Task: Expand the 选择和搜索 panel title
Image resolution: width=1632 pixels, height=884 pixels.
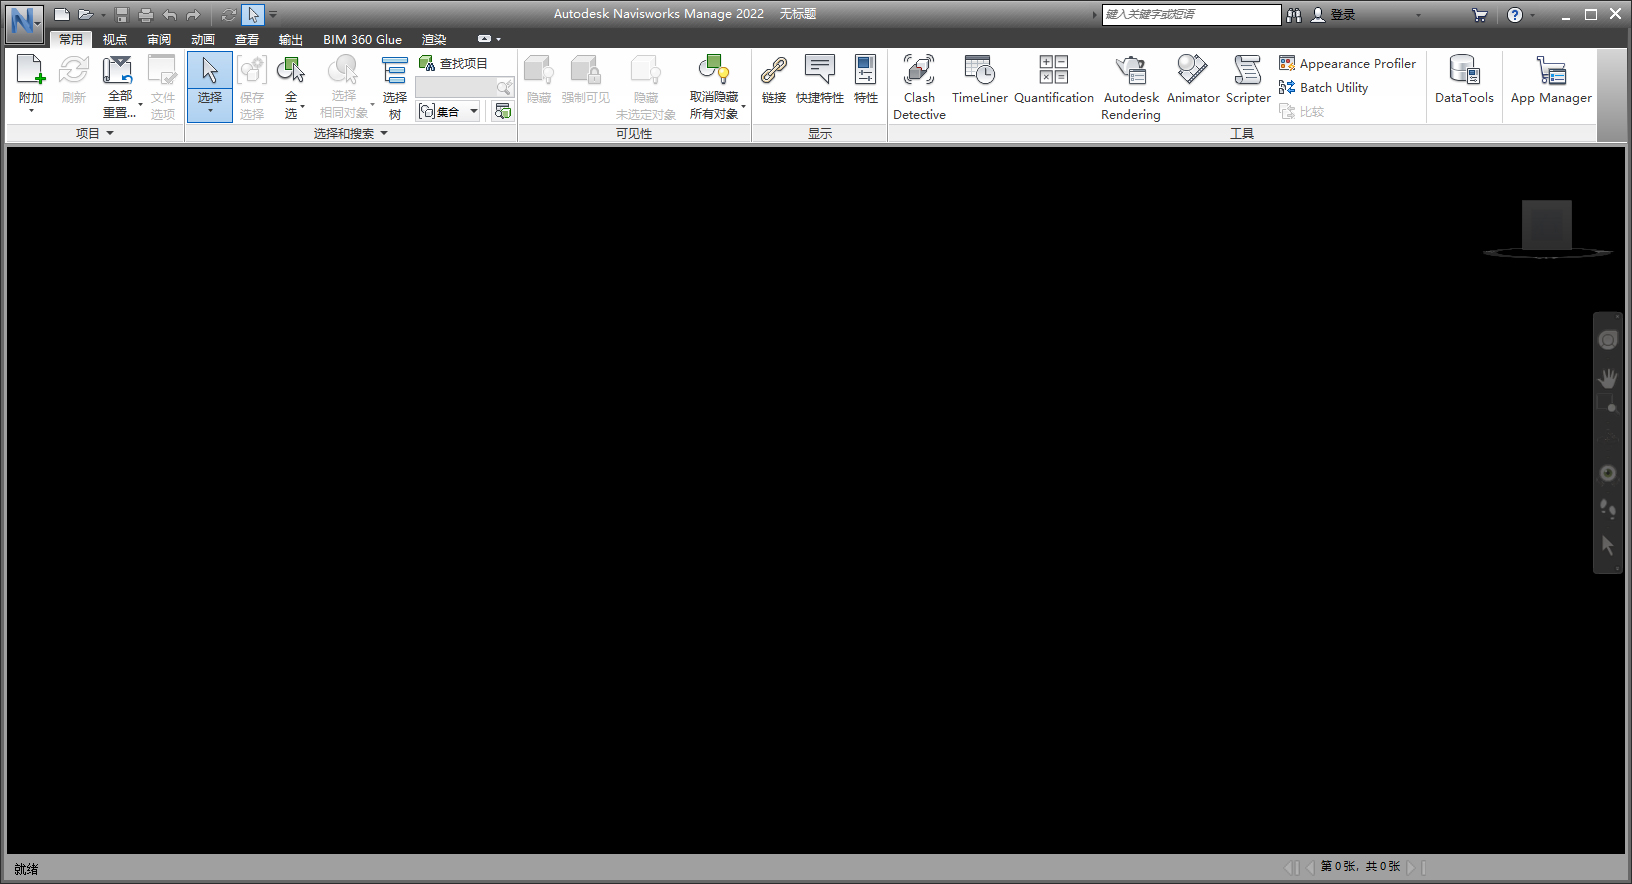Action: point(350,133)
